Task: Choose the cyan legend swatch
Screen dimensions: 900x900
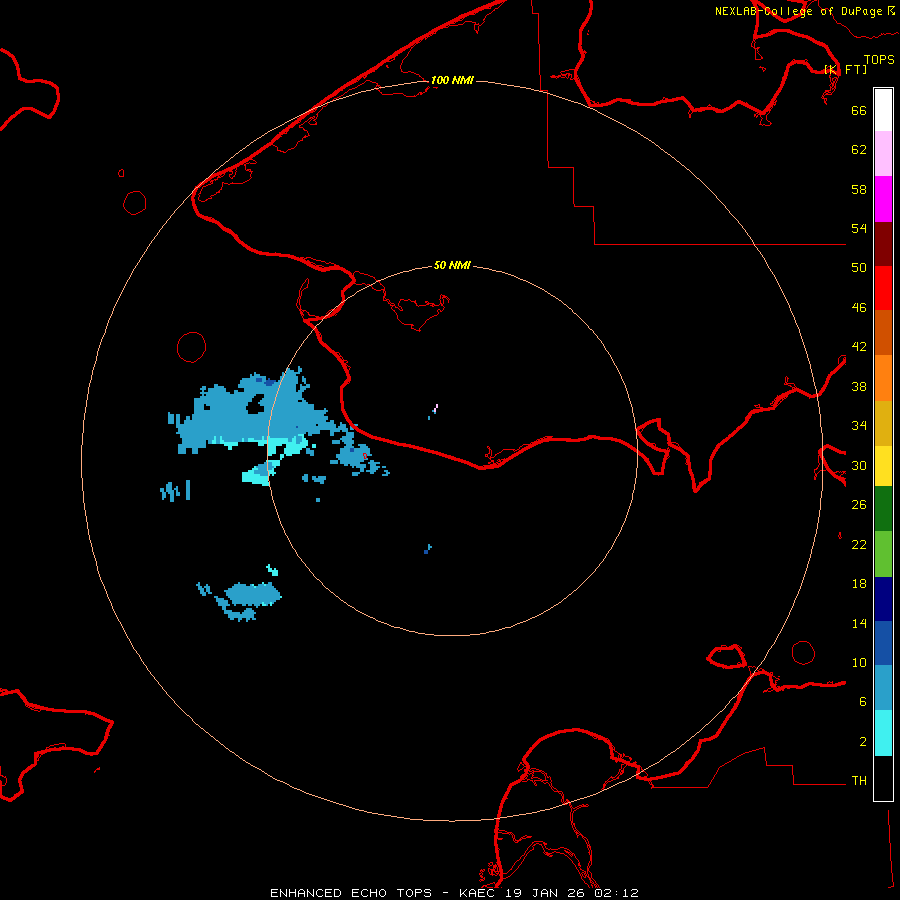Action: click(883, 733)
